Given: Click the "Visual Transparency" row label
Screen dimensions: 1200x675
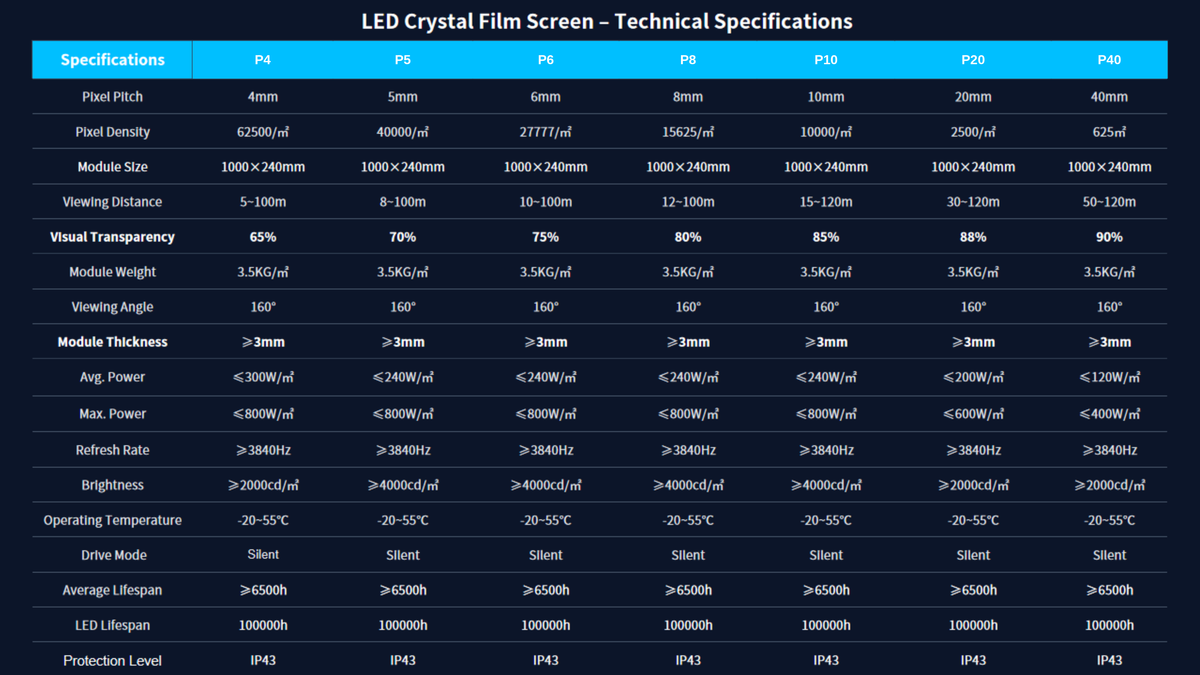Looking at the screenshot, I should 112,237.
